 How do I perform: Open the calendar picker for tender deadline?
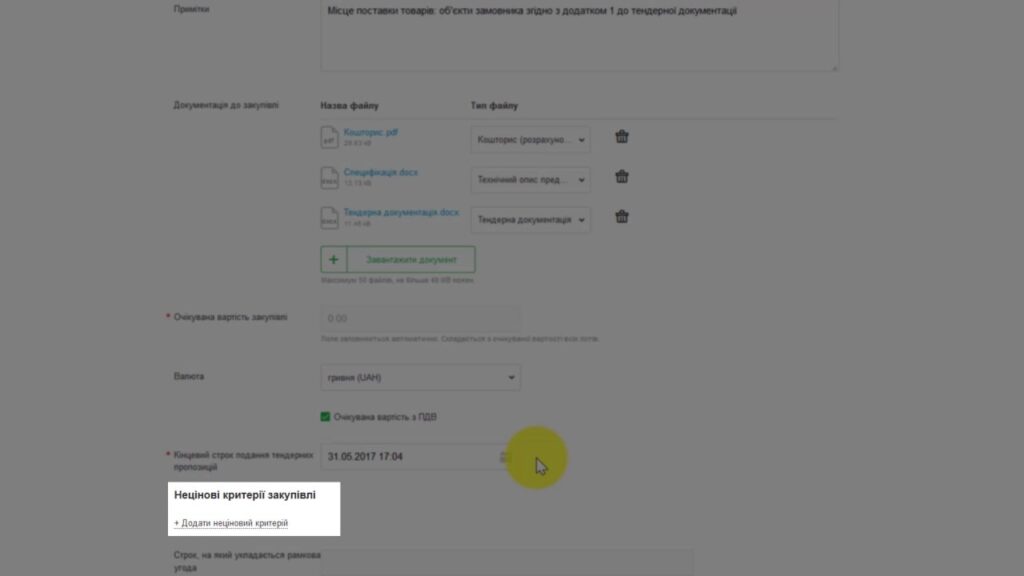coord(504,456)
